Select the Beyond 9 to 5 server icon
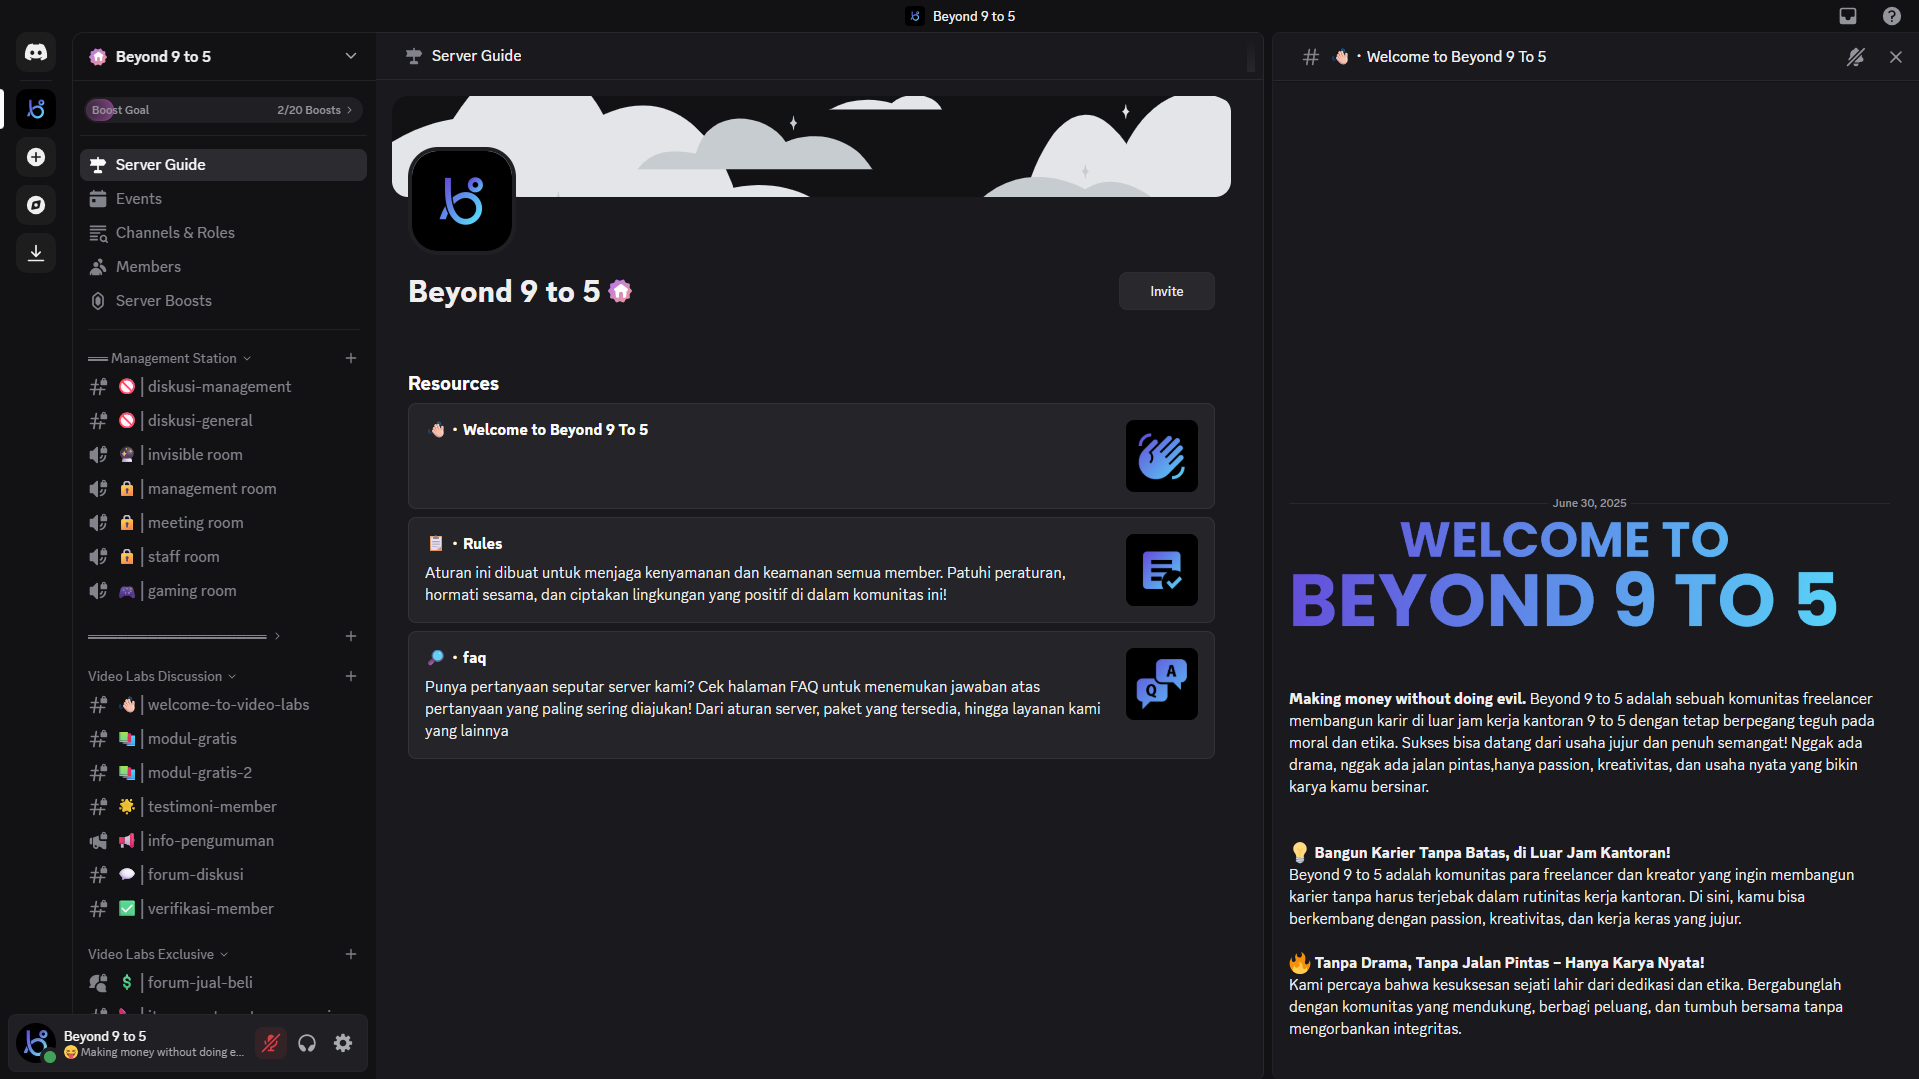 [x=36, y=109]
